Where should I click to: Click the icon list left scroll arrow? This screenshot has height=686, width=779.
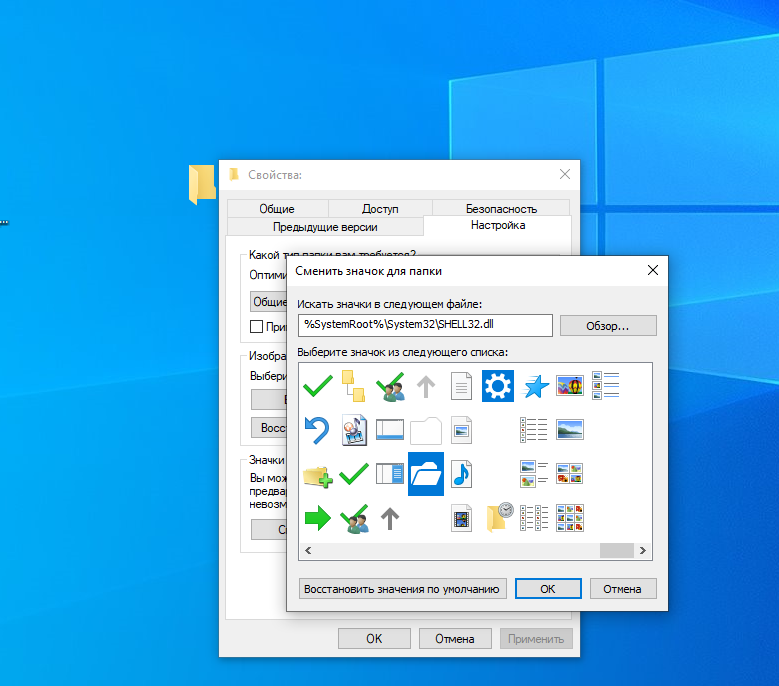click(307, 550)
